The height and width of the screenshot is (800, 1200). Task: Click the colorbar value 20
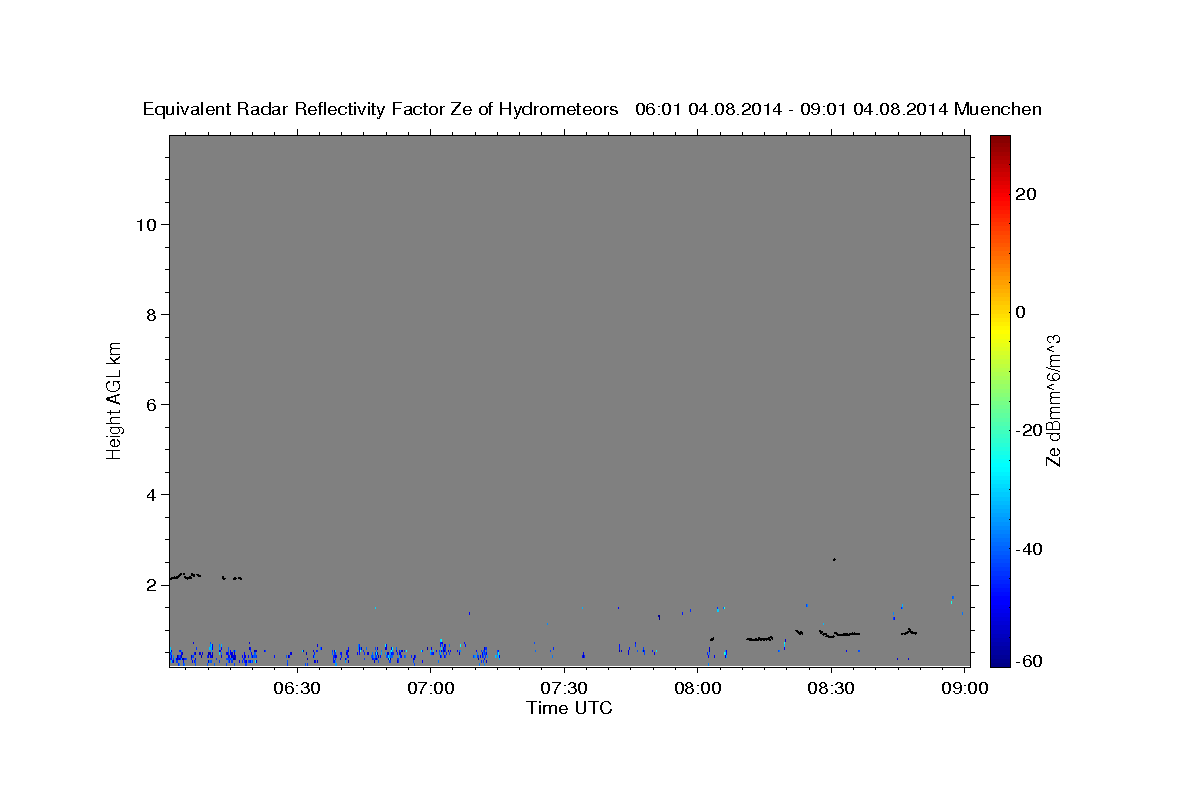click(x=1026, y=194)
